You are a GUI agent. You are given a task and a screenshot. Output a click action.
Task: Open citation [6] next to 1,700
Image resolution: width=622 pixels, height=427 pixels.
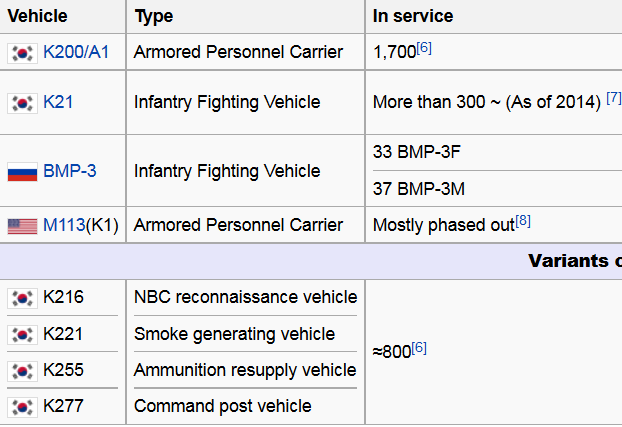click(424, 48)
